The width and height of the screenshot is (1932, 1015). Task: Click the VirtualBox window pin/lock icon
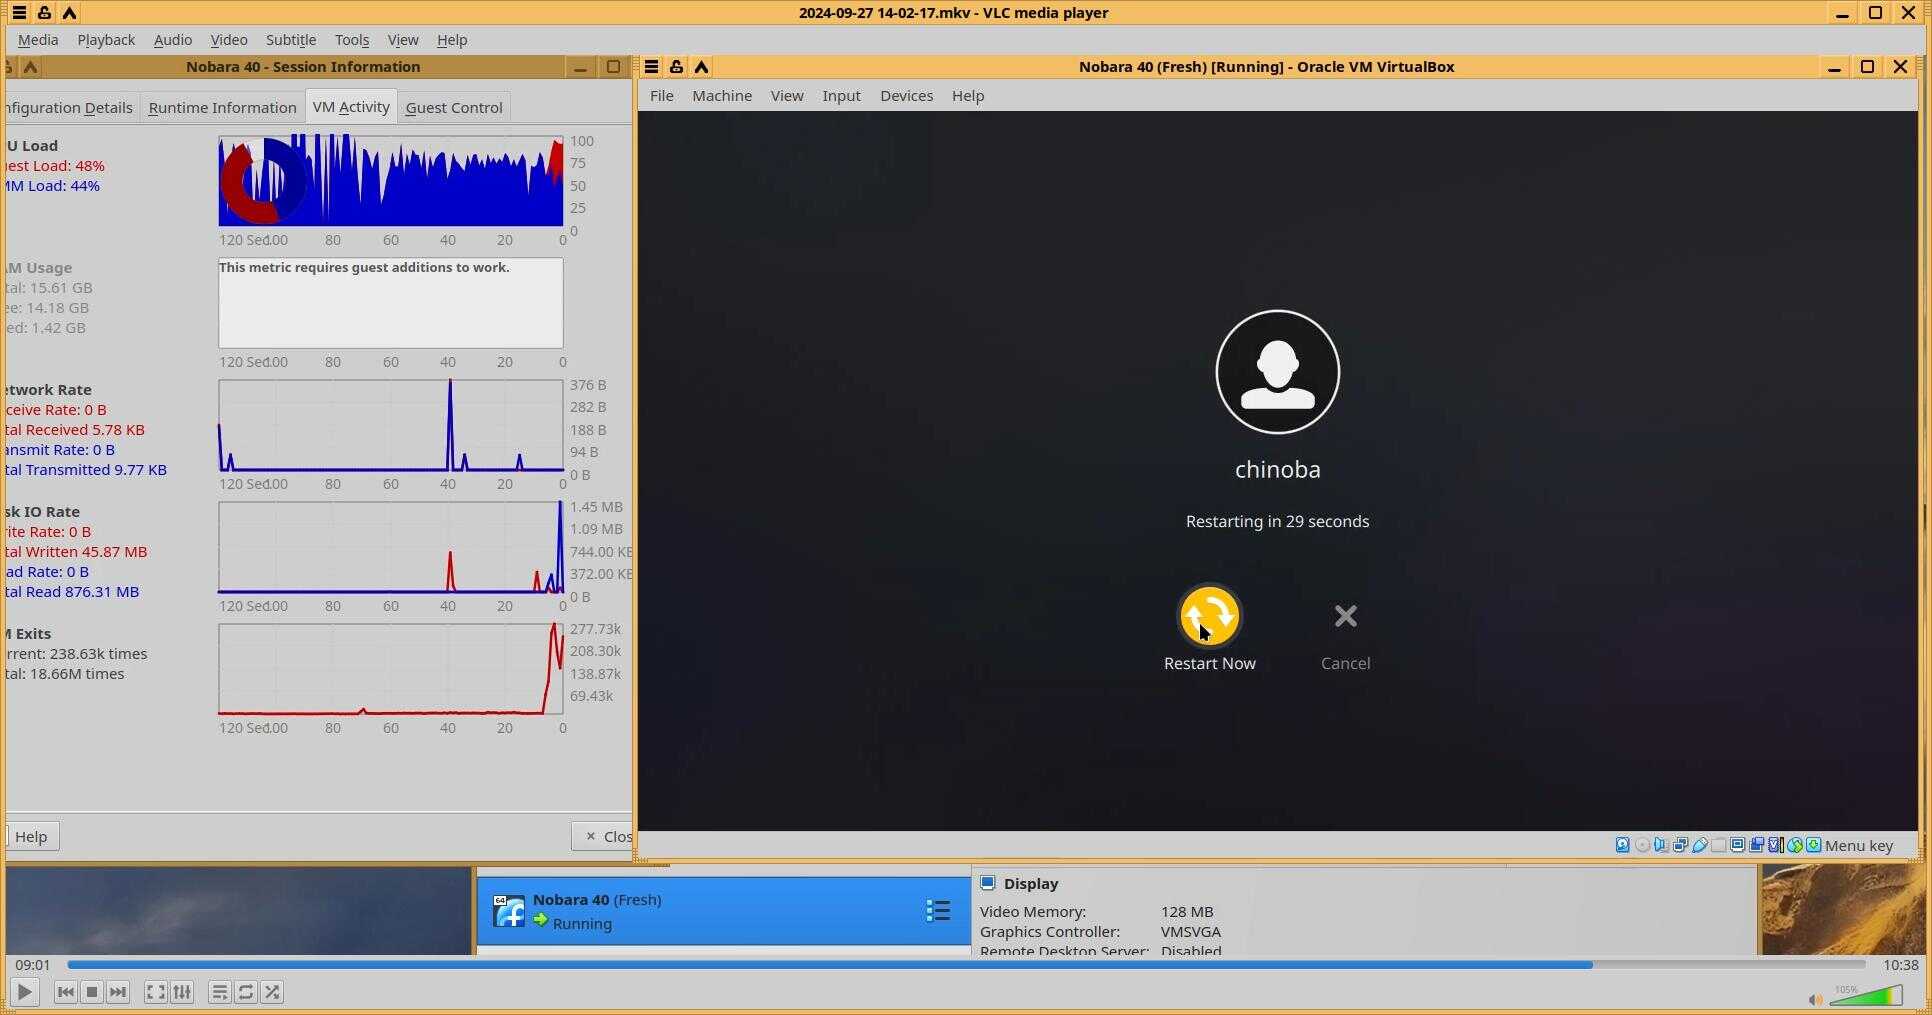click(x=677, y=67)
